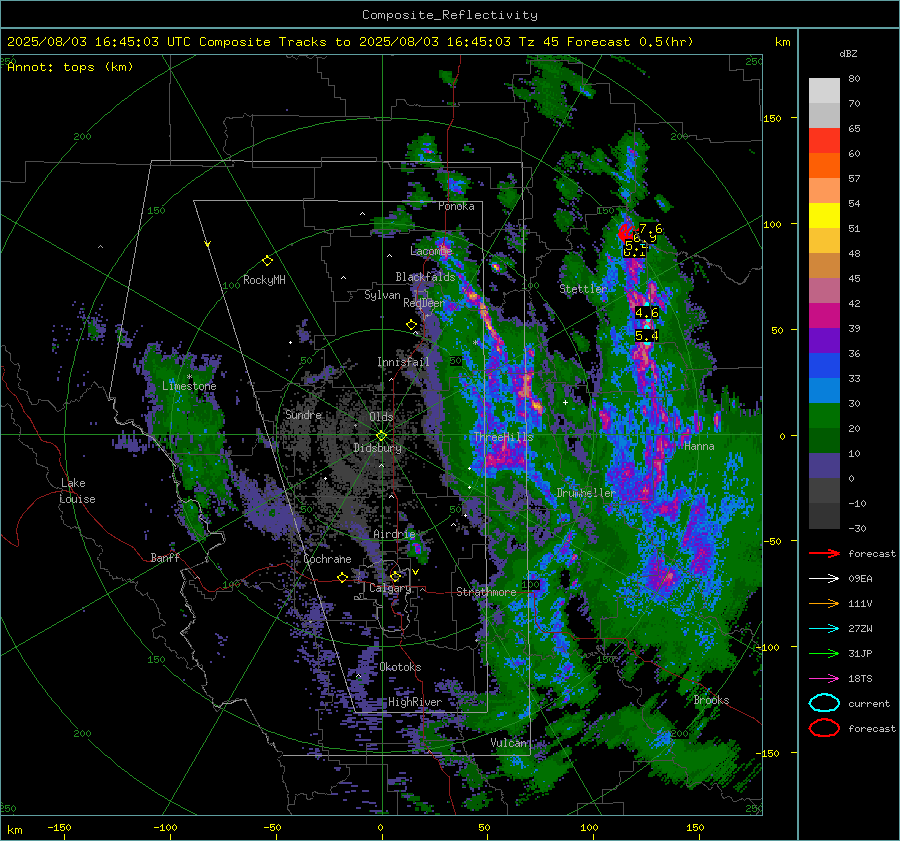The height and width of the screenshot is (841, 900).
Task: Select the magenta swatch in dBZ scale
Action: coord(824,316)
